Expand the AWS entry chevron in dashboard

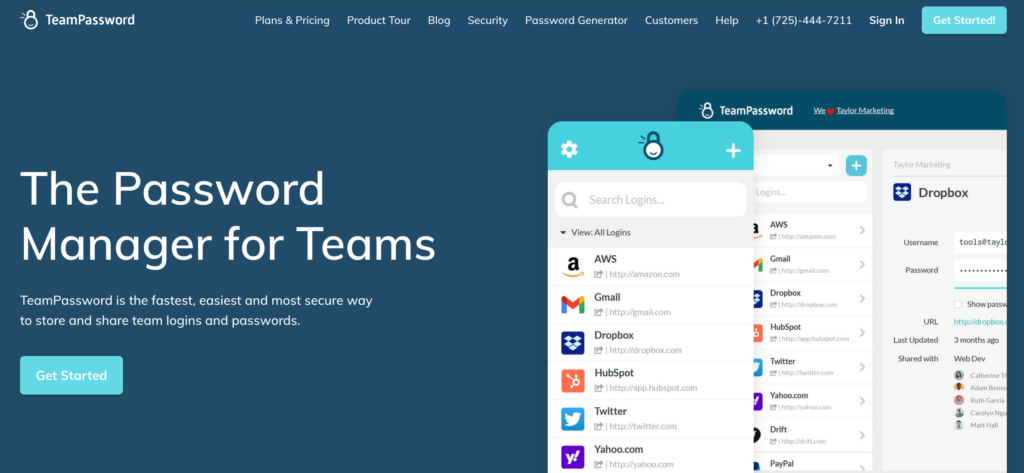point(862,231)
